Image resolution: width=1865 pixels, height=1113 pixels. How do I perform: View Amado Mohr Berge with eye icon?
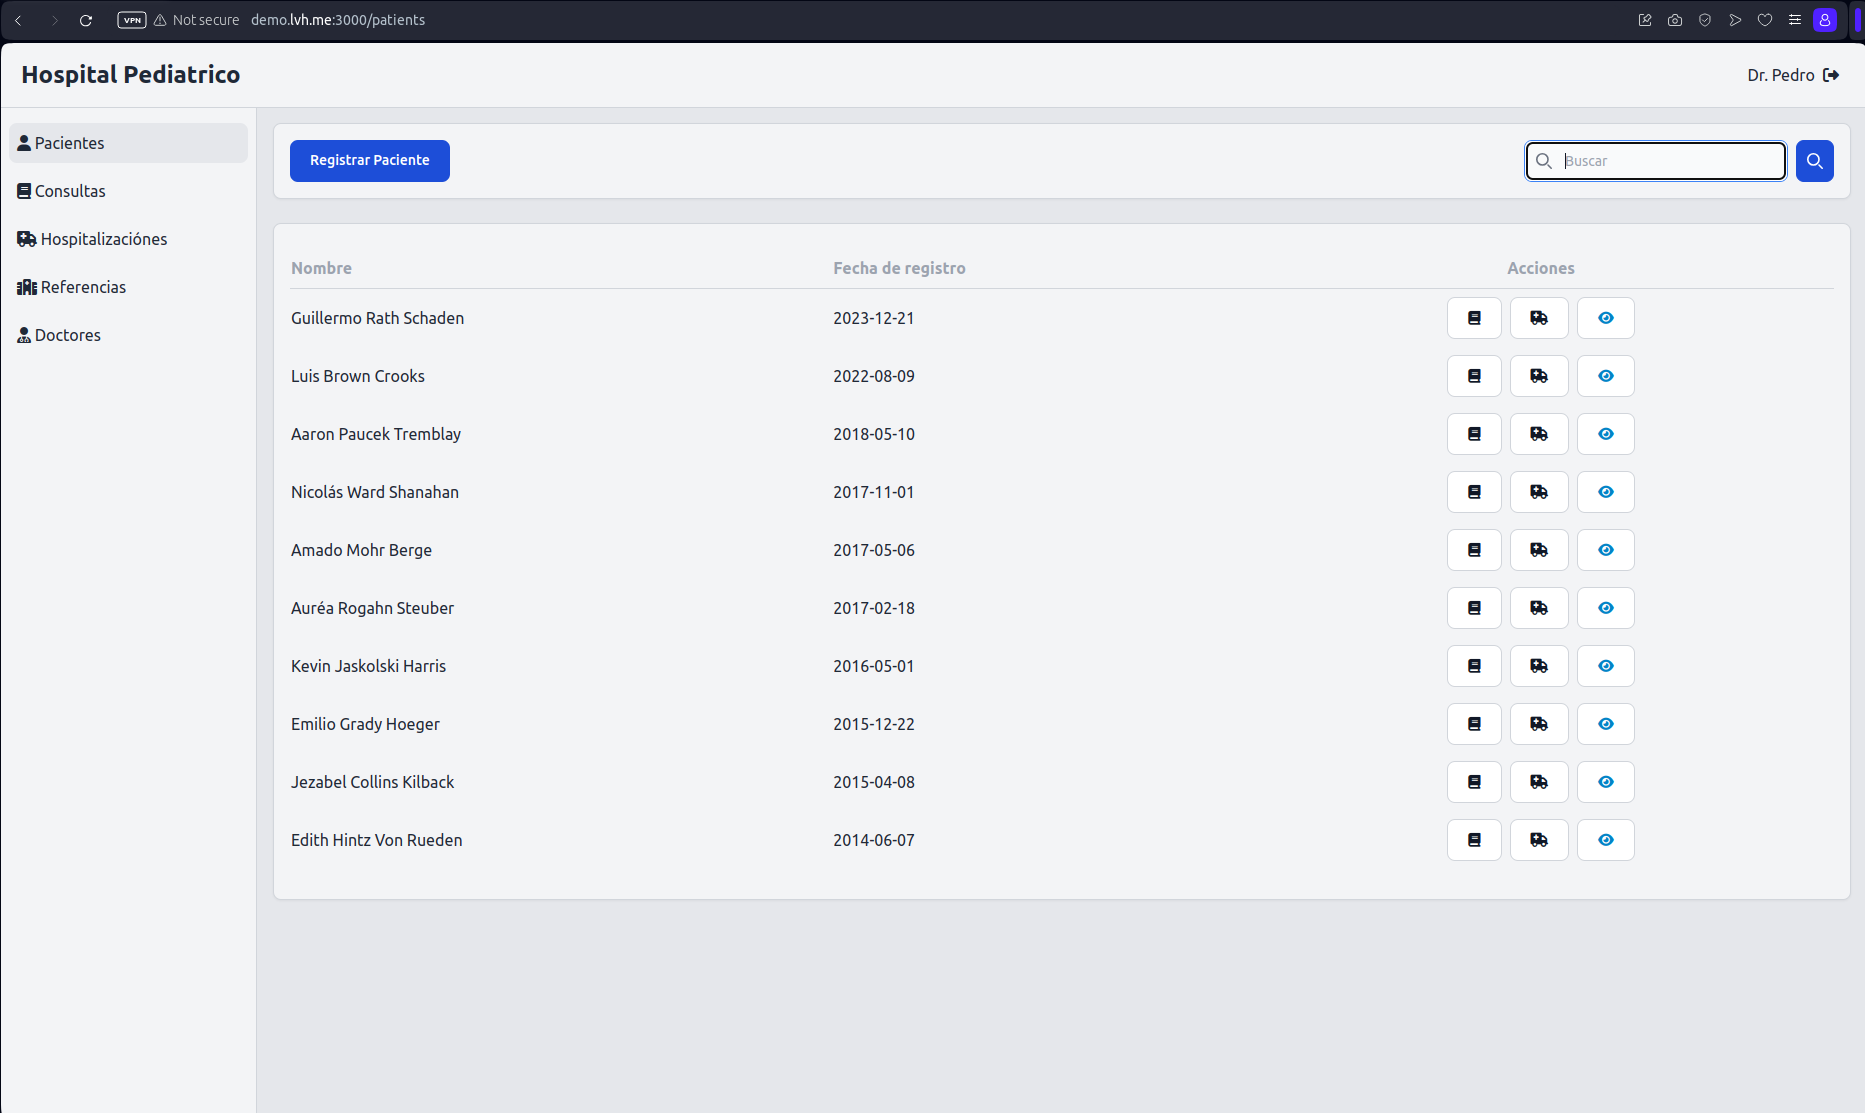coord(1606,550)
